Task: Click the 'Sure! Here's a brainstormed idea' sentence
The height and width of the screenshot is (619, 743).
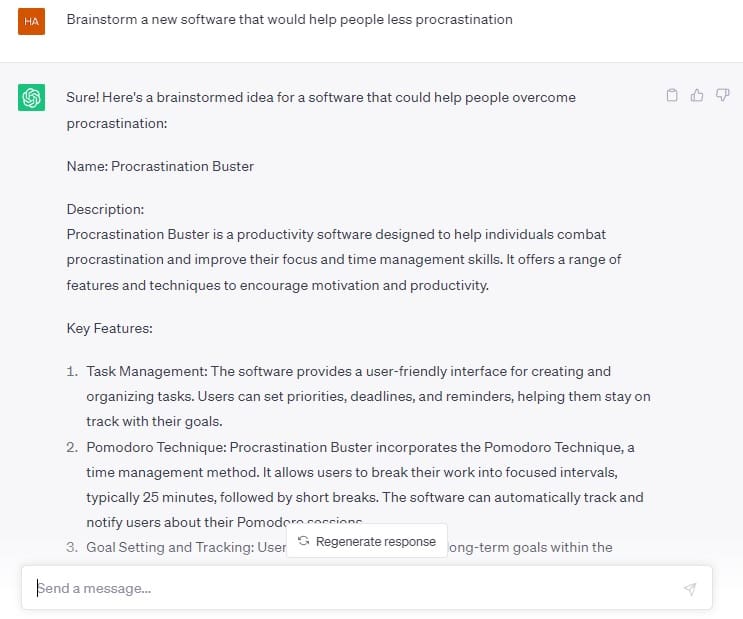Action: click(x=321, y=110)
